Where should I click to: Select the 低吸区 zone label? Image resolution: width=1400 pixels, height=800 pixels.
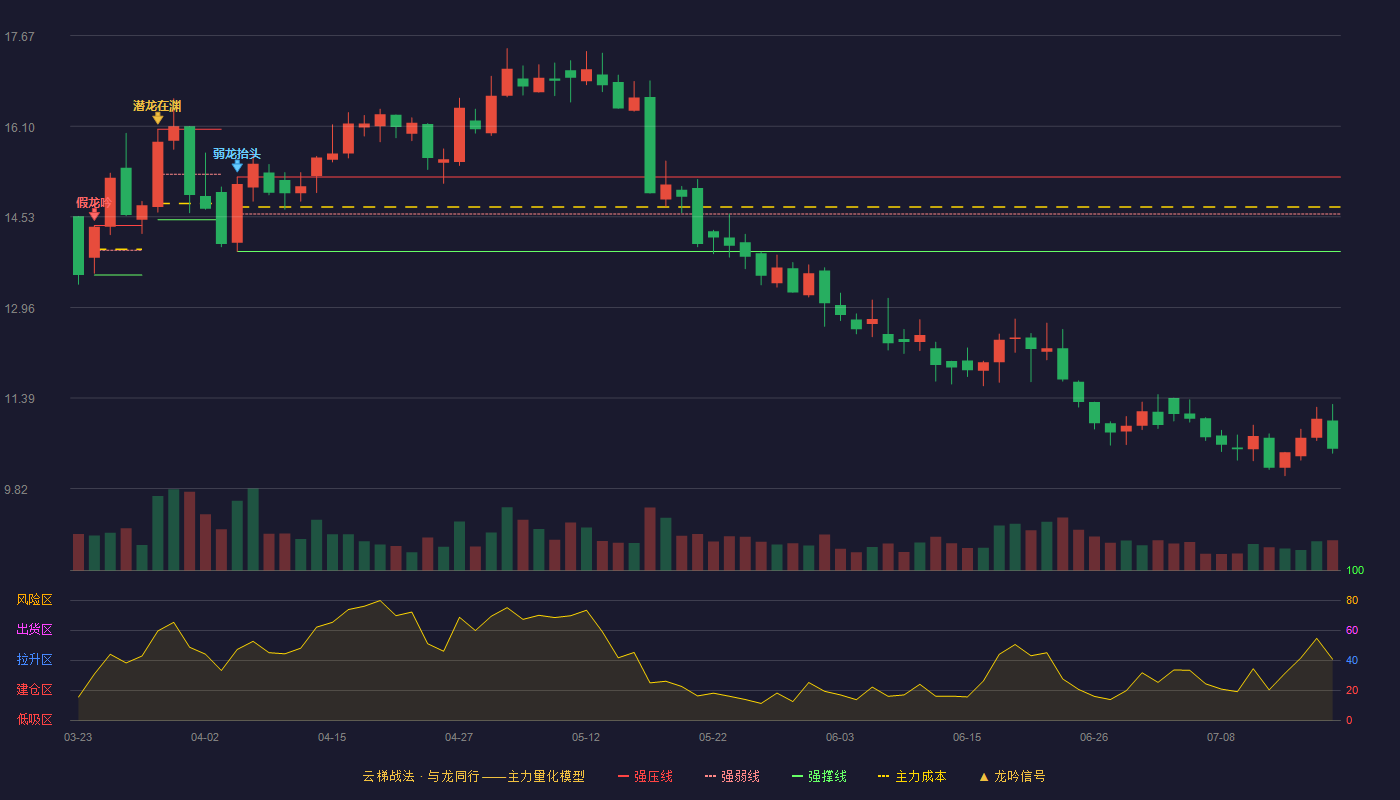34,719
